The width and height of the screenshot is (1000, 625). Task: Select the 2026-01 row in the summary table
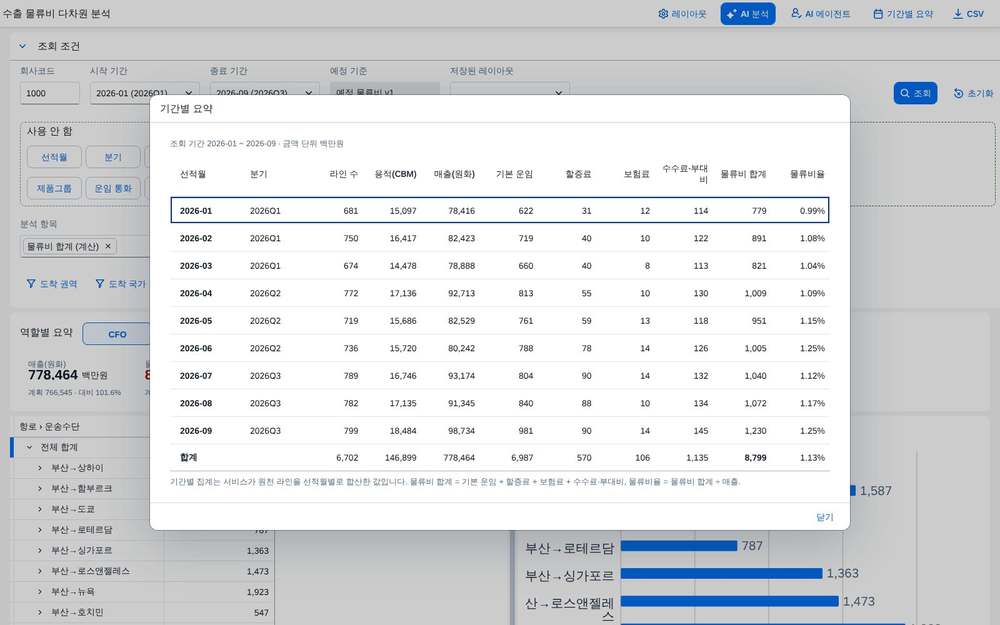pyautogui.click(x=500, y=210)
